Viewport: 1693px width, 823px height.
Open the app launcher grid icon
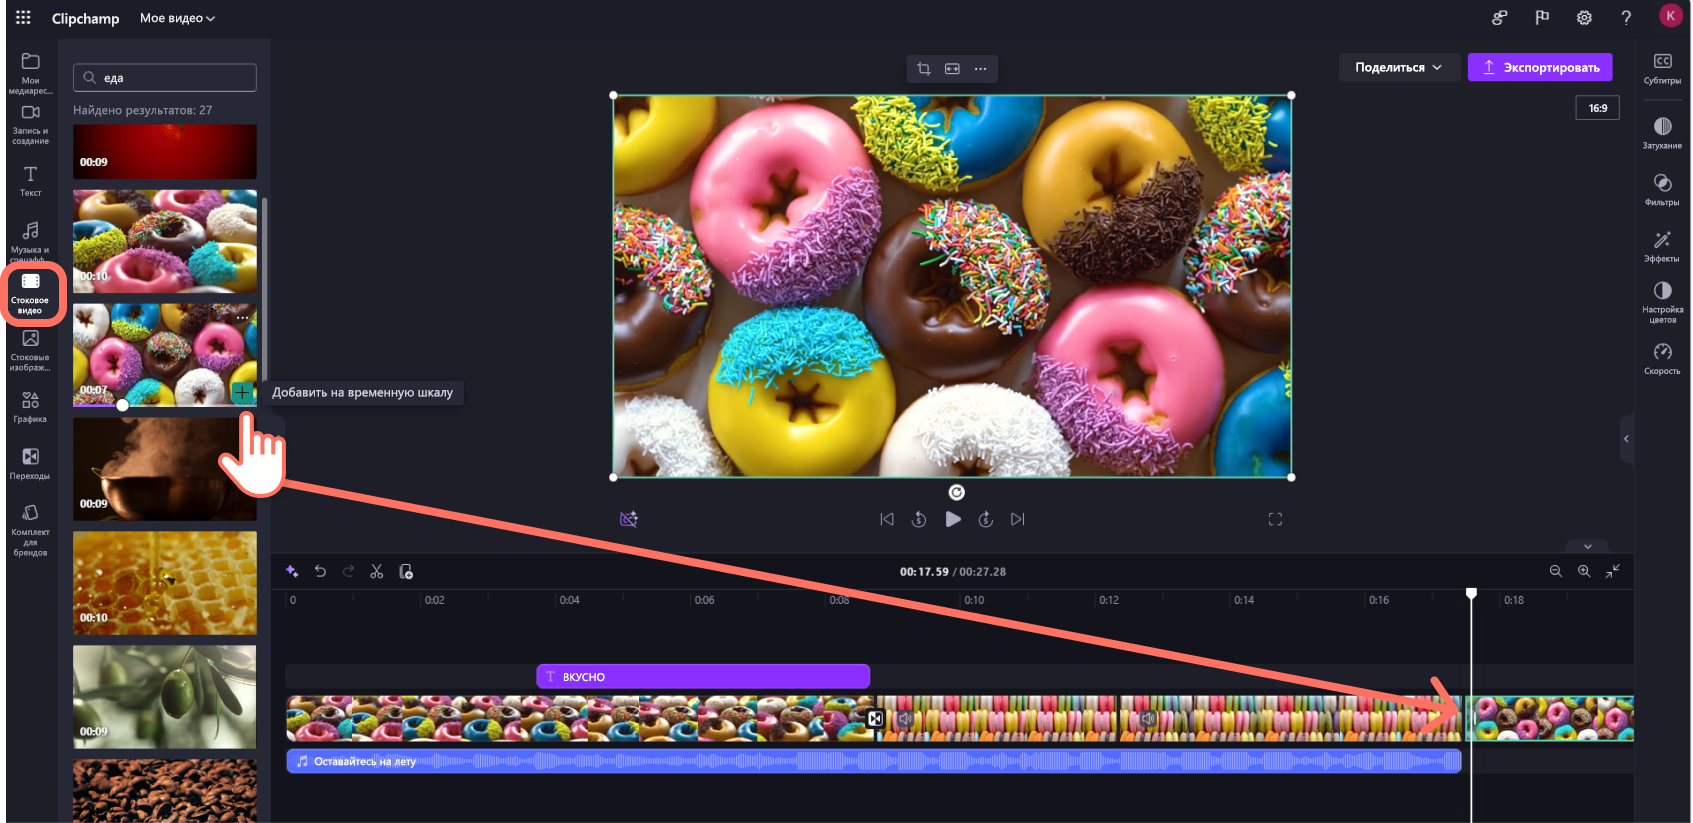point(23,17)
